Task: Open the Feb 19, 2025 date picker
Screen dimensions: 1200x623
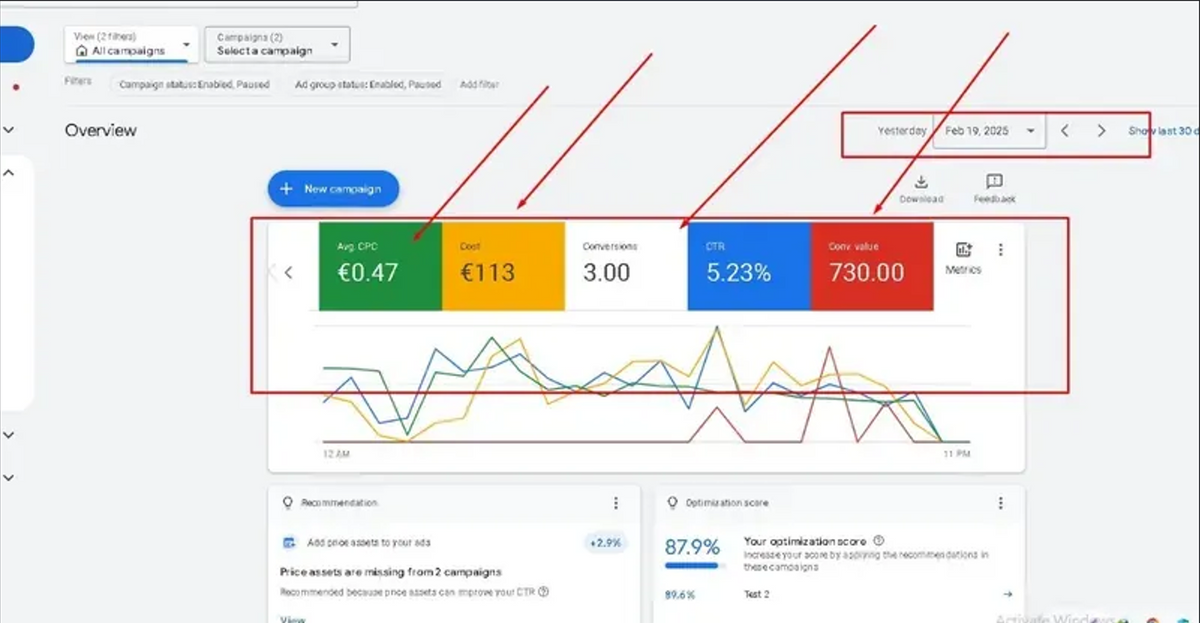Action: 989,131
